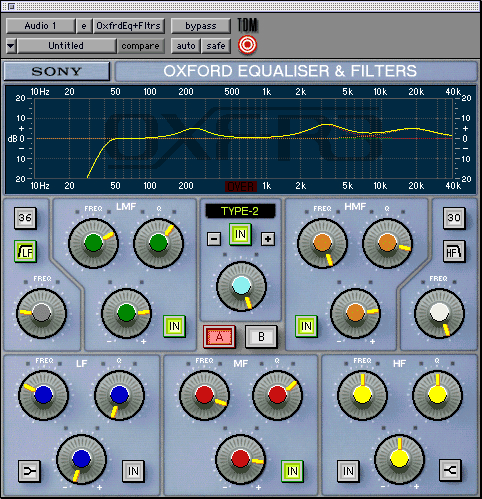
Task: Click the LF Q blue knob
Action: coord(120,395)
